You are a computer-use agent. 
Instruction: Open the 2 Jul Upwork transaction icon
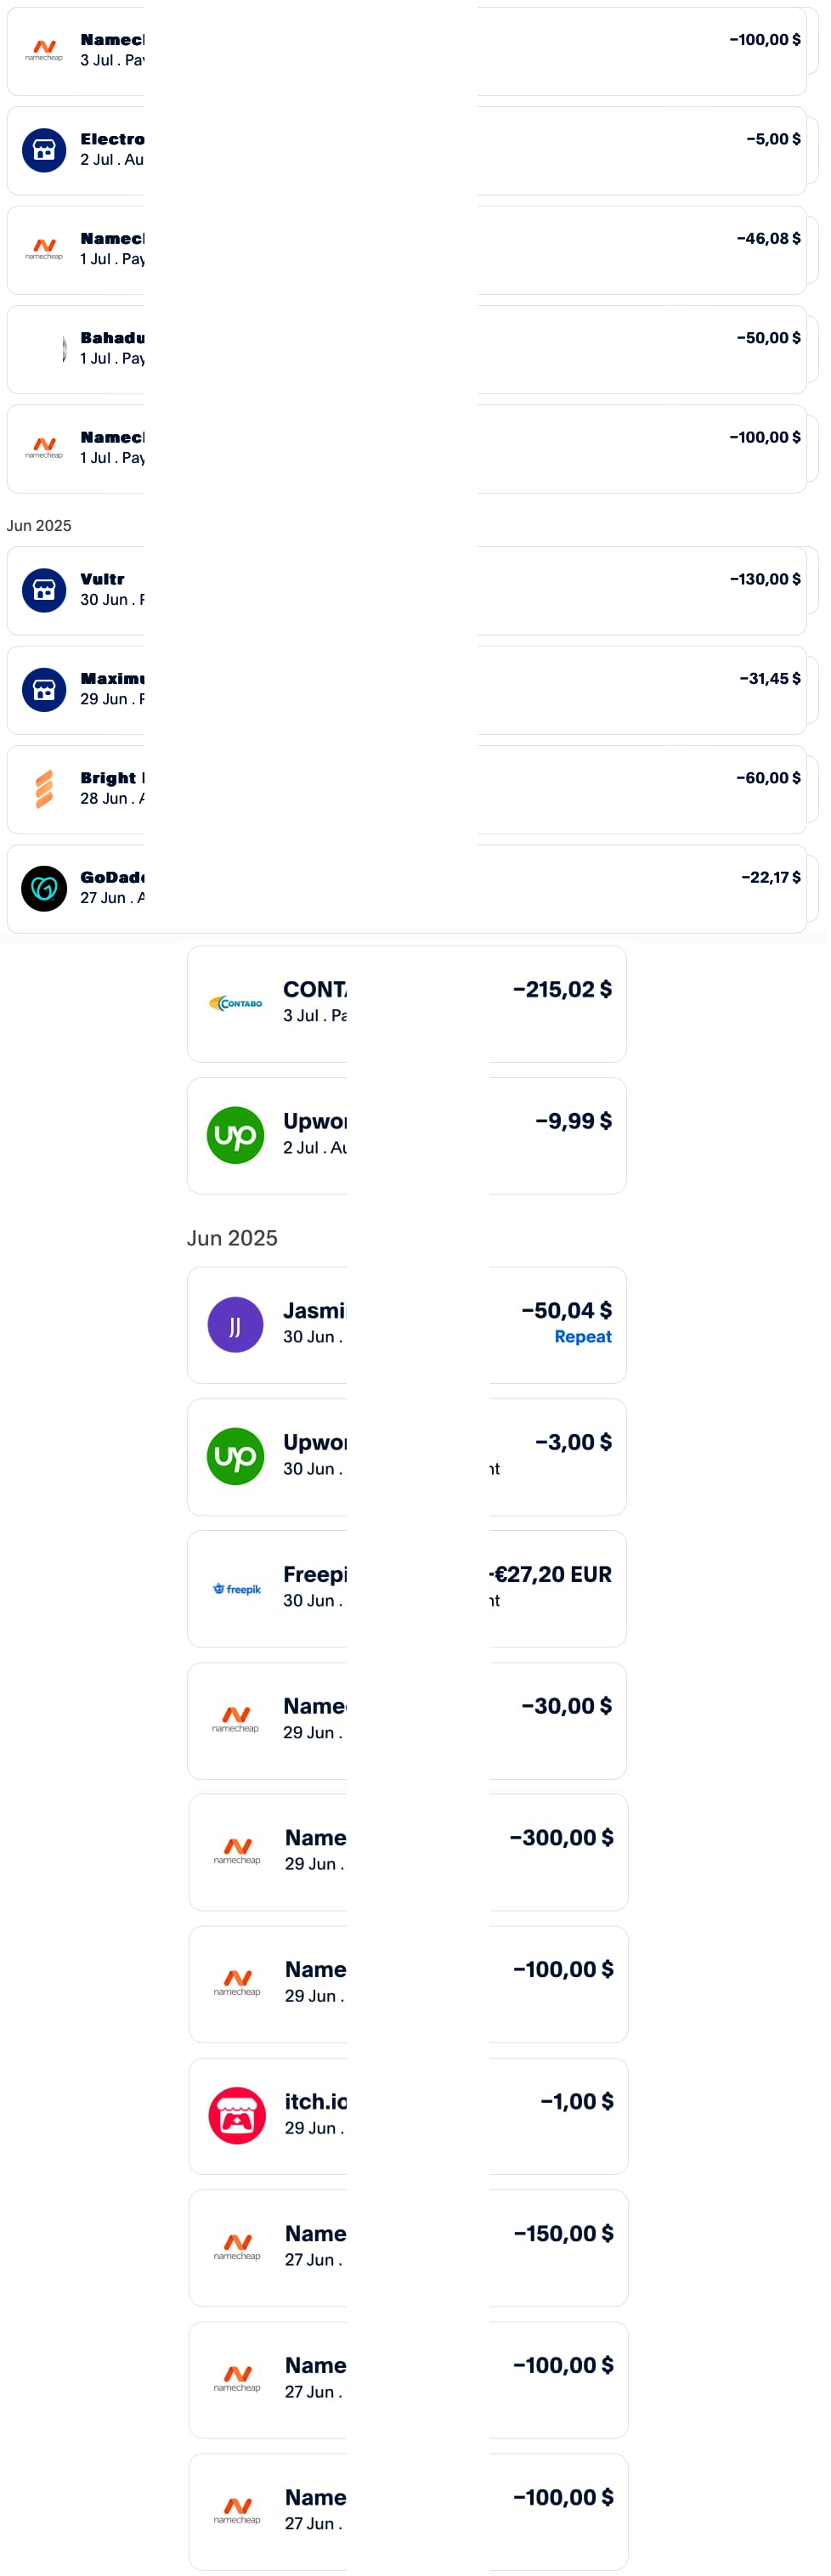click(235, 1135)
